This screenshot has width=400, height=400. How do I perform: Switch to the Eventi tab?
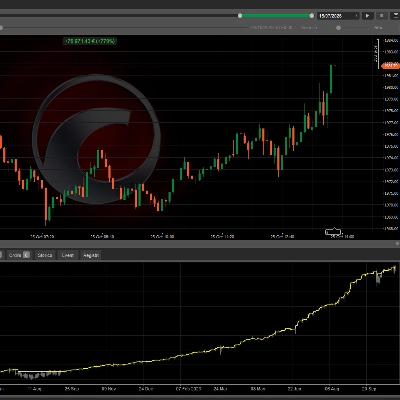[x=68, y=255]
